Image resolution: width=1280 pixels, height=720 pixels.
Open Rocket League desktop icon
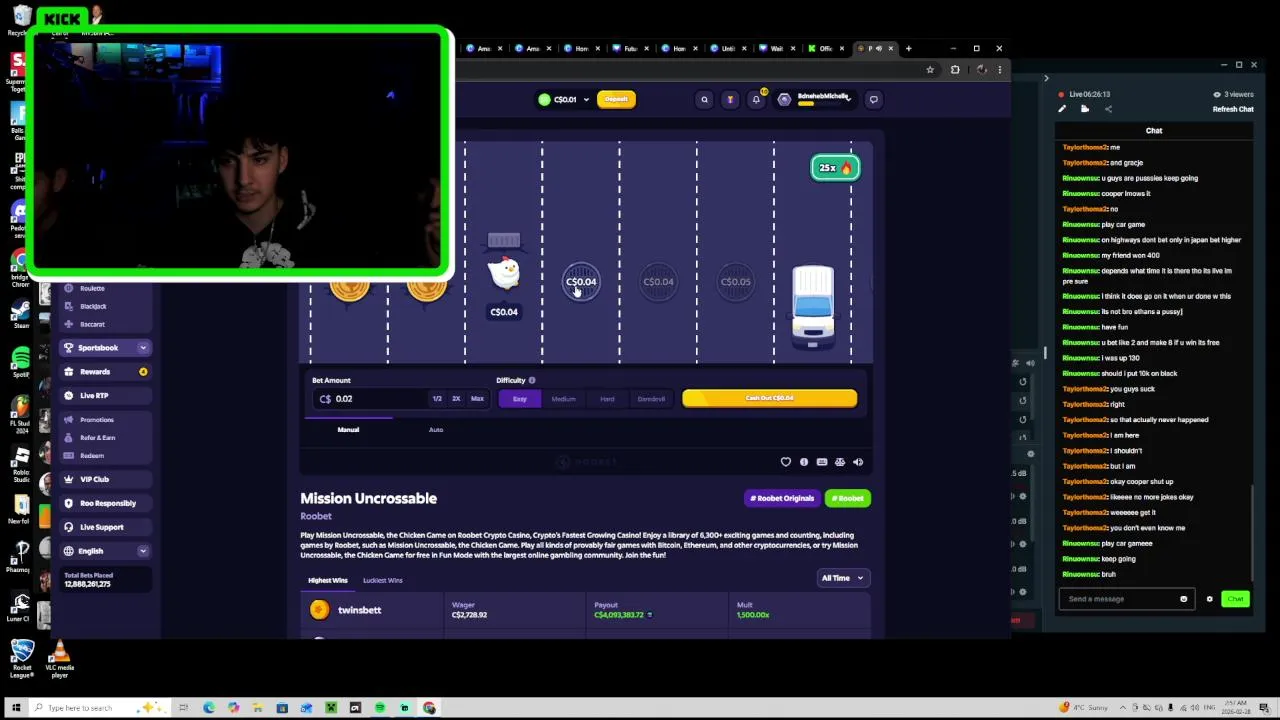22,660
